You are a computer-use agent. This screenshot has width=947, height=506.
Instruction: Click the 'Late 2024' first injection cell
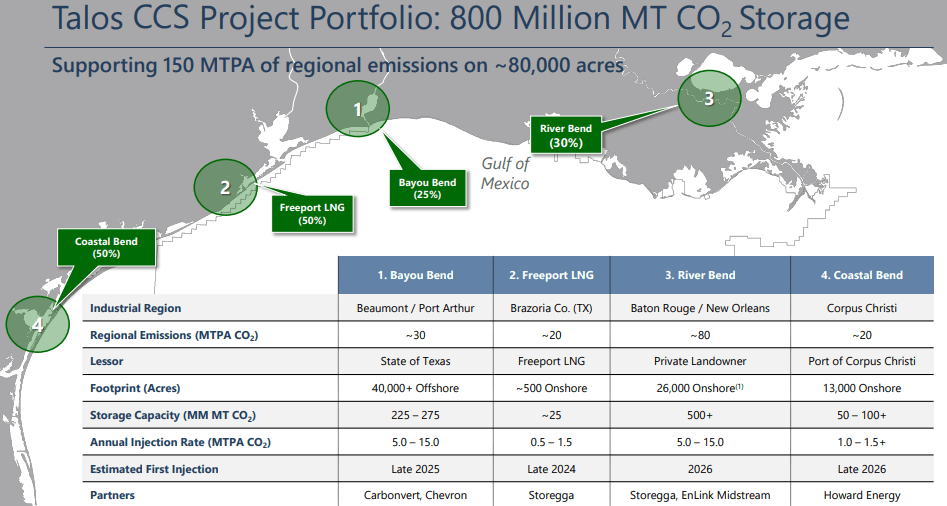[551, 469]
